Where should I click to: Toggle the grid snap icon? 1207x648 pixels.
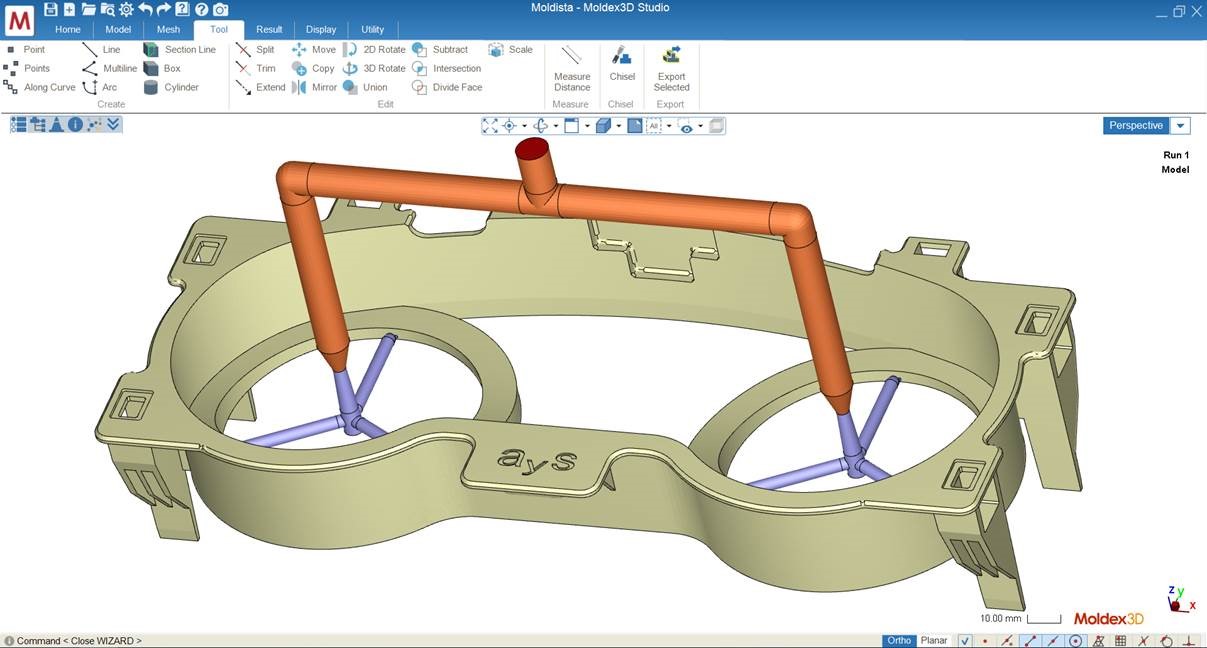[1121, 641]
